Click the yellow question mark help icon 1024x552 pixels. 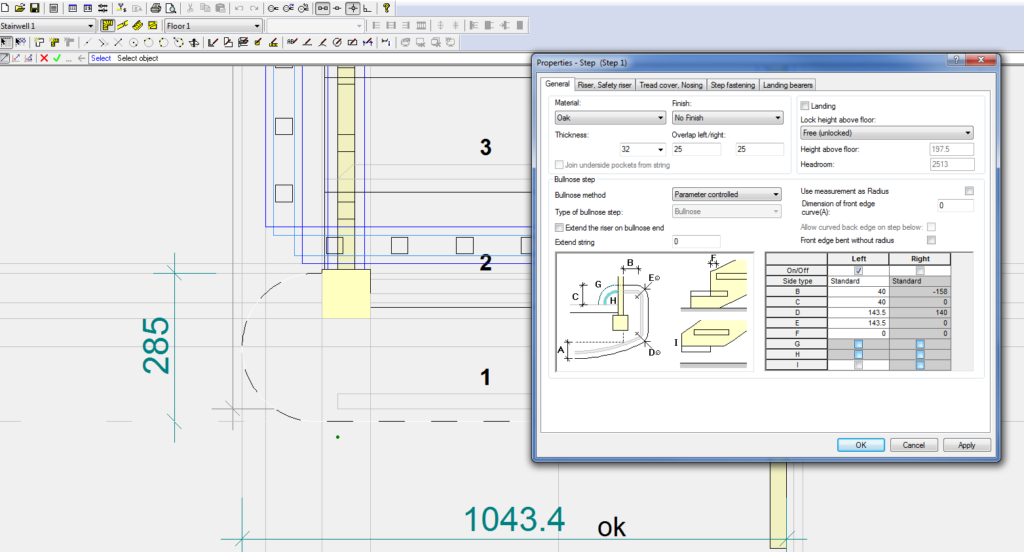pos(387,8)
